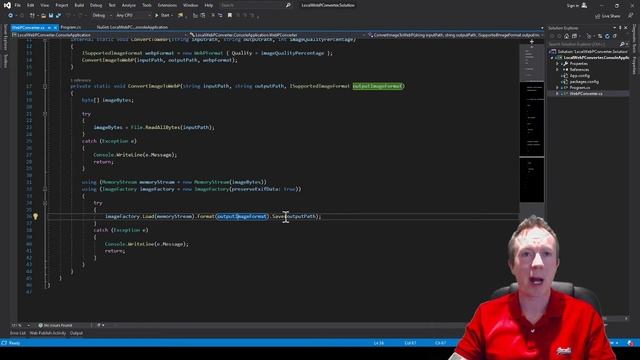Viewport: 640px width, 360px height.
Task: Click the Live Share button
Action: [607, 16]
